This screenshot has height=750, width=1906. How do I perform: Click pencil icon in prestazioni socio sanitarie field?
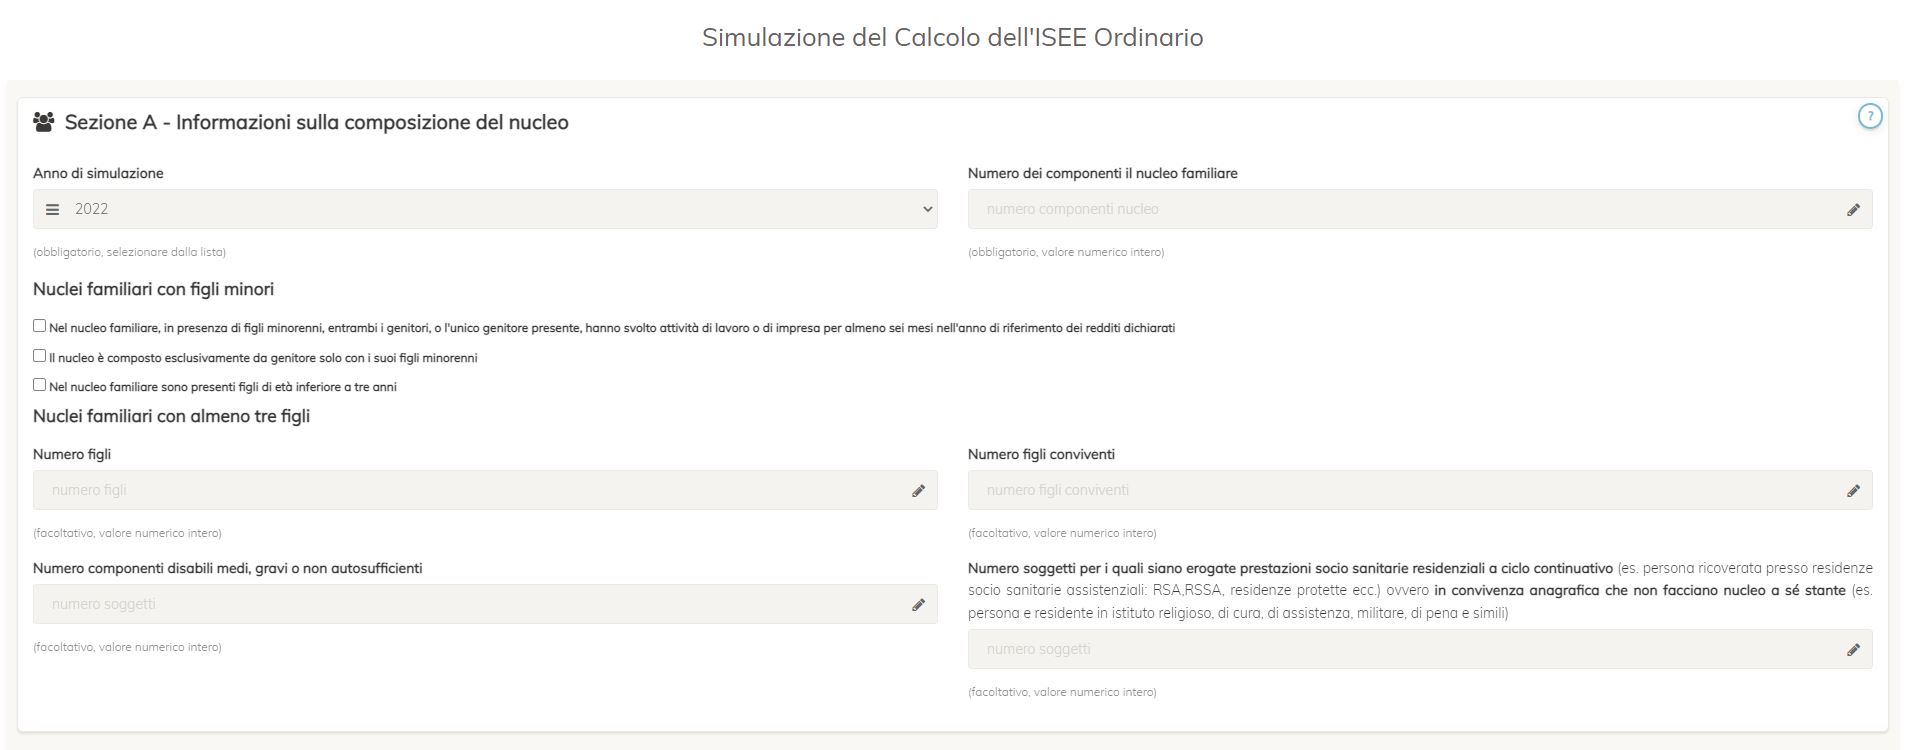[x=1853, y=650]
